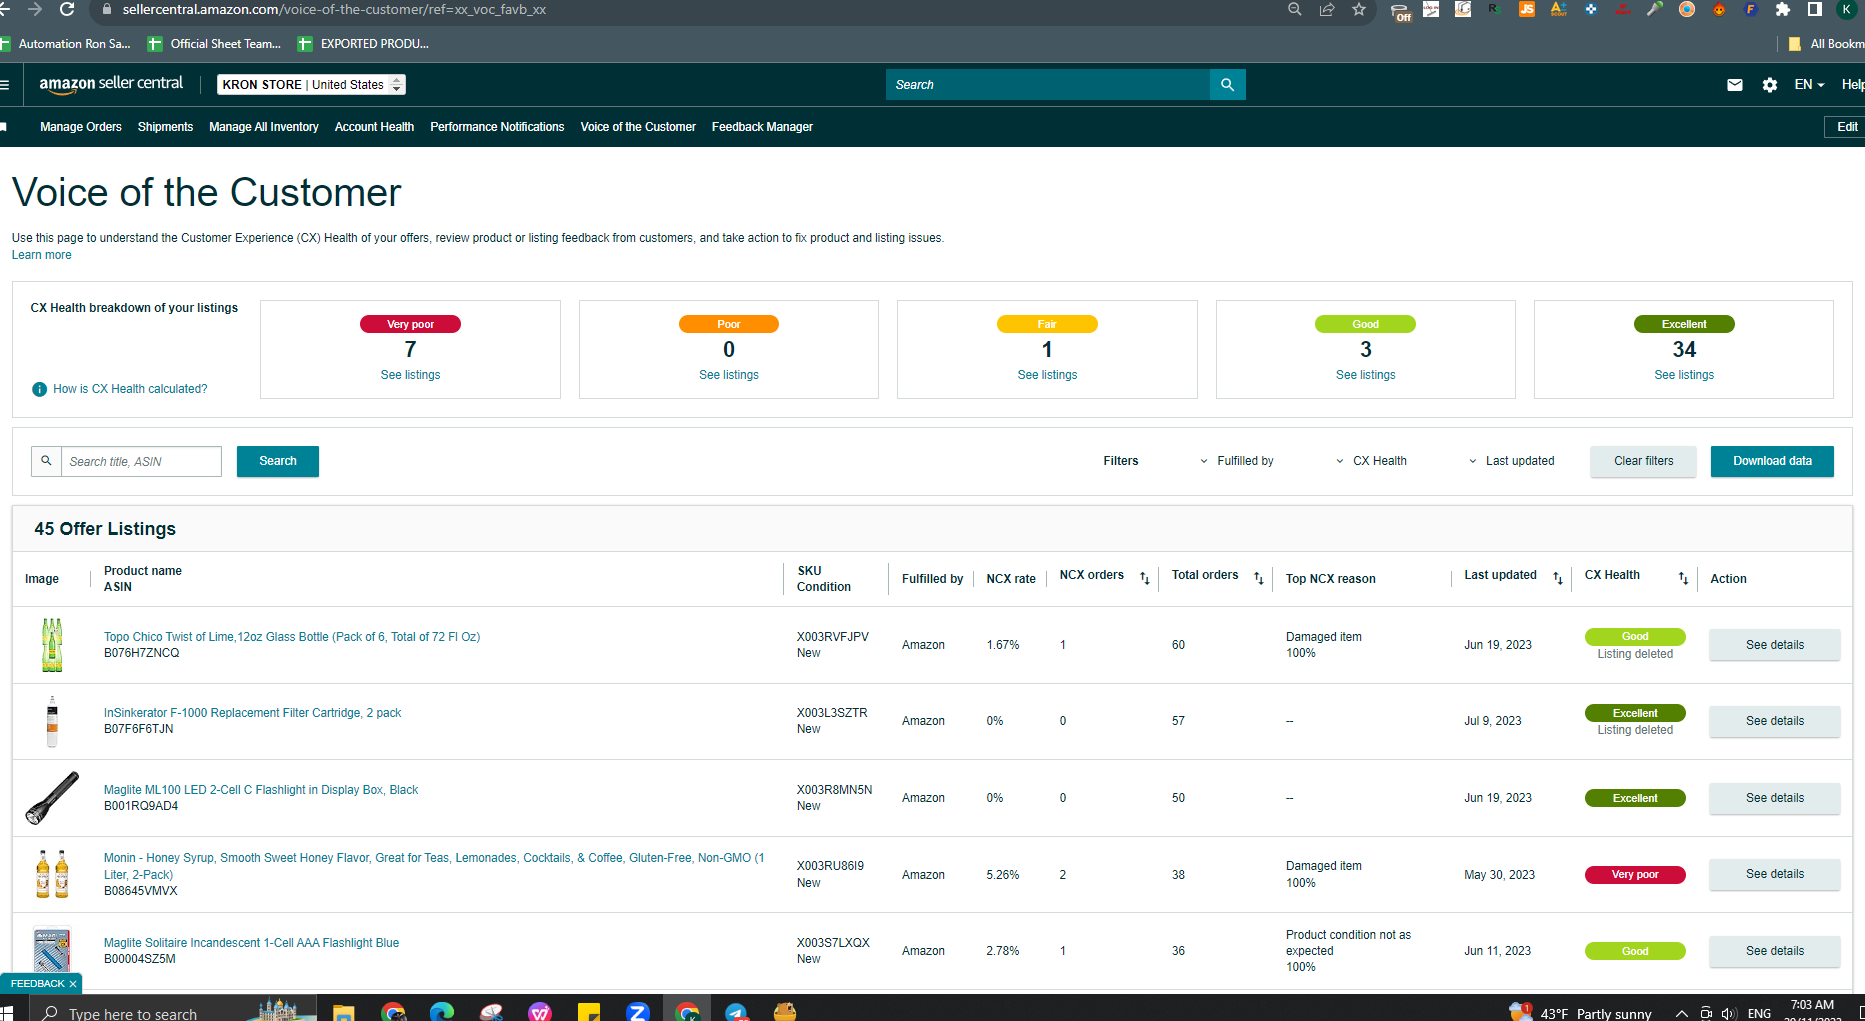This screenshot has height=1021, width=1865.
Task: Click the info icon beside CX Health calculated
Action: point(39,389)
